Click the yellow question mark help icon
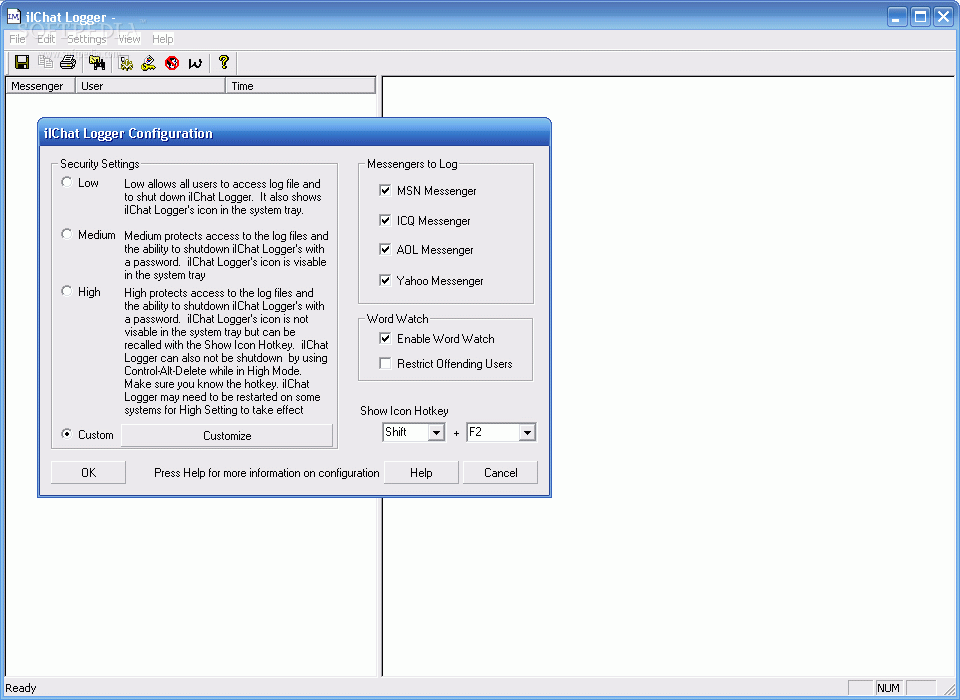 pos(223,62)
